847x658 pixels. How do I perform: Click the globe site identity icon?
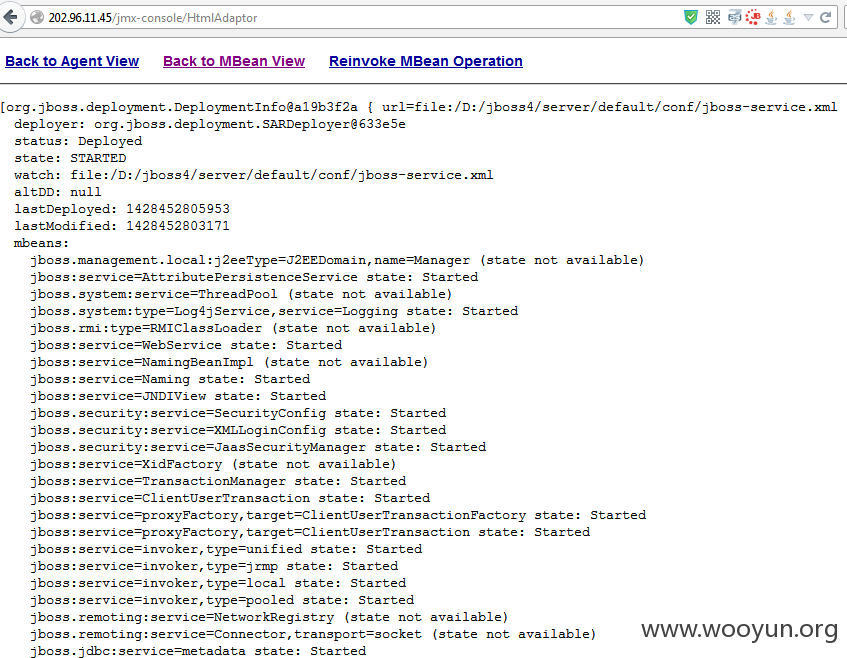click(37, 18)
